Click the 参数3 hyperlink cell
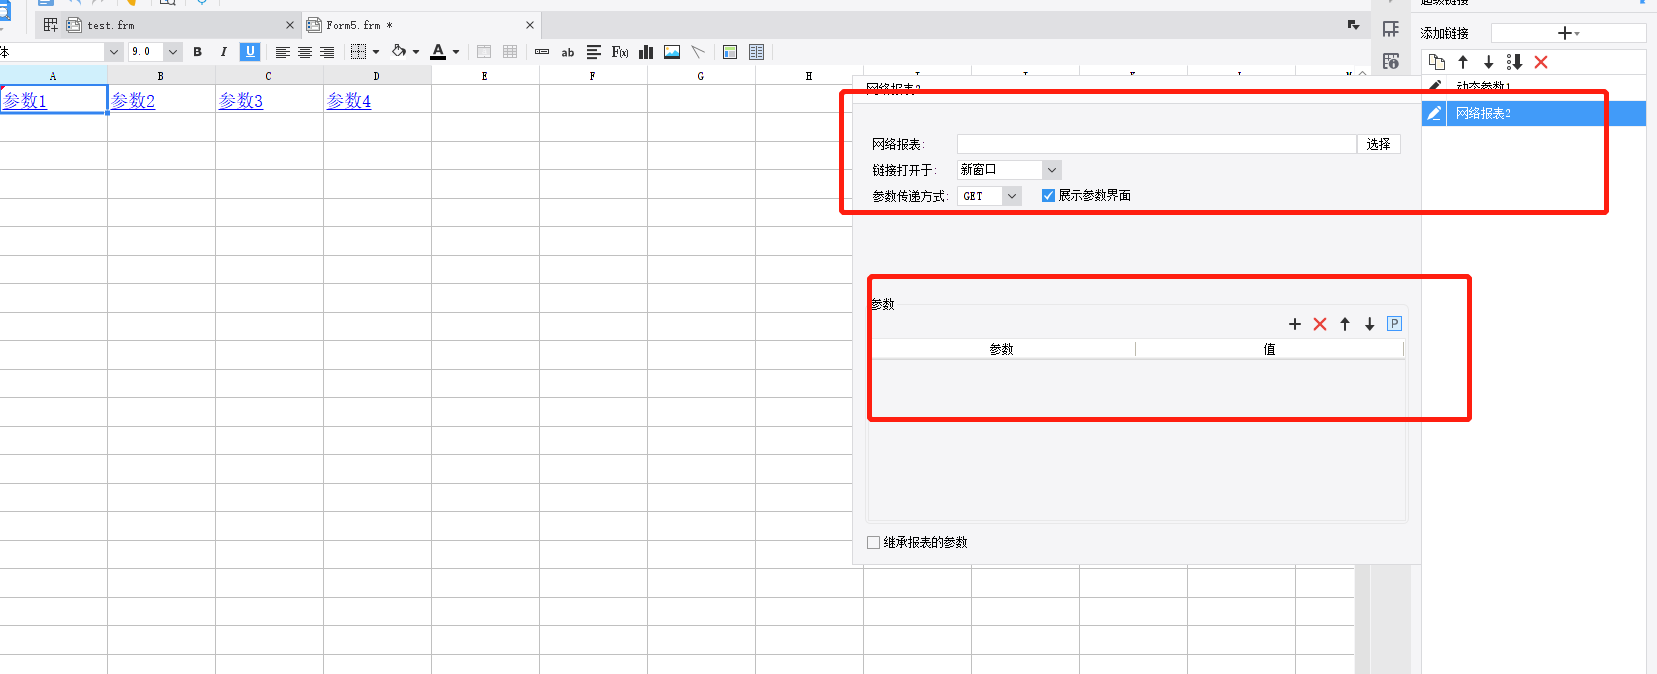This screenshot has height=674, width=1657. 241,100
